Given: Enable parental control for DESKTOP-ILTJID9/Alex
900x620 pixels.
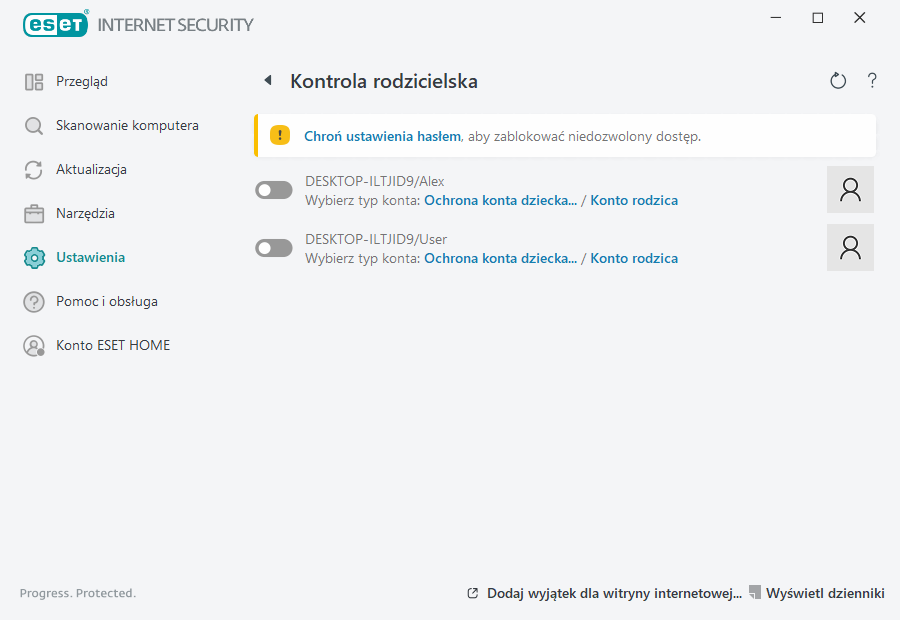Looking at the screenshot, I should [x=273, y=189].
